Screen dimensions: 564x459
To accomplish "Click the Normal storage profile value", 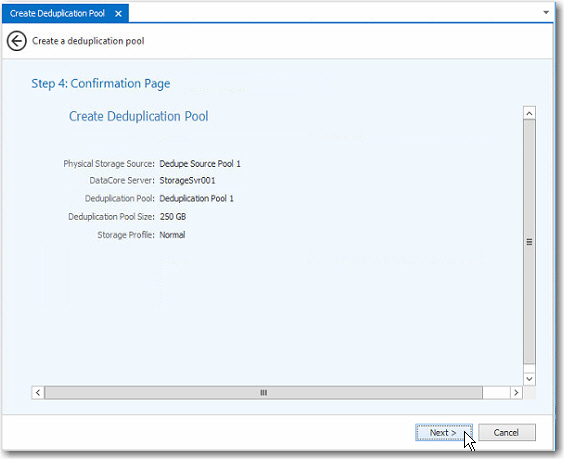I will 172,235.
